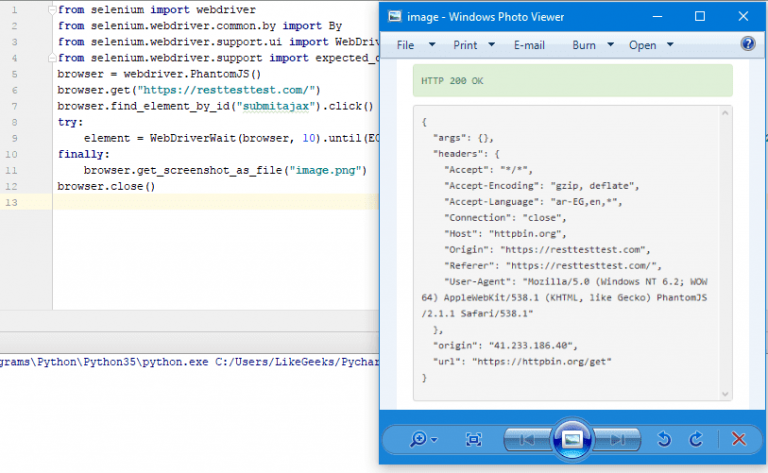Click the "submitajax" string in the code editor

pos(276,106)
